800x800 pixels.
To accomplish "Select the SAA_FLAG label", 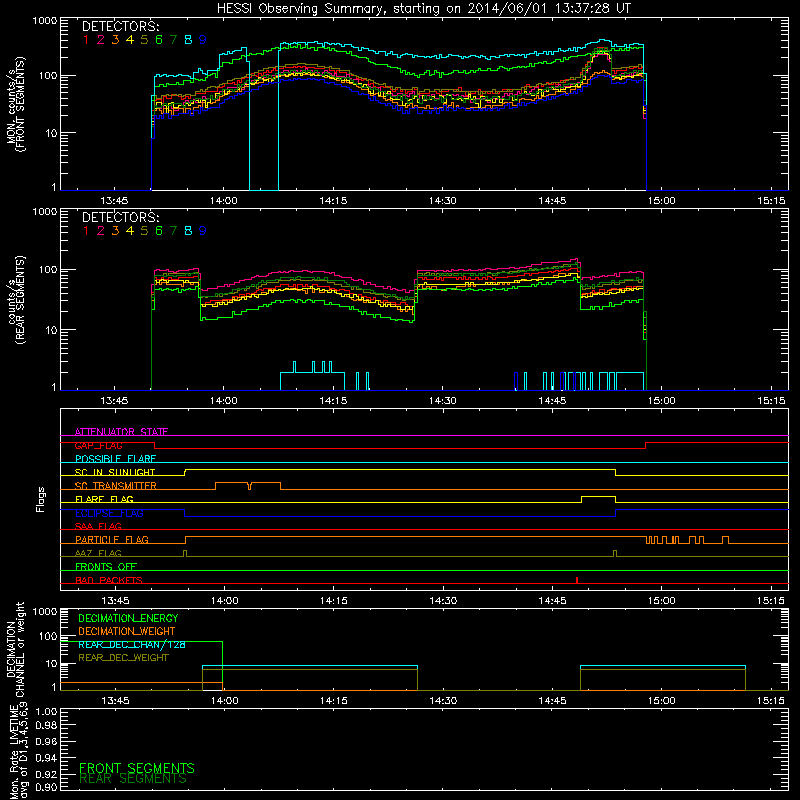I will pos(98,526).
